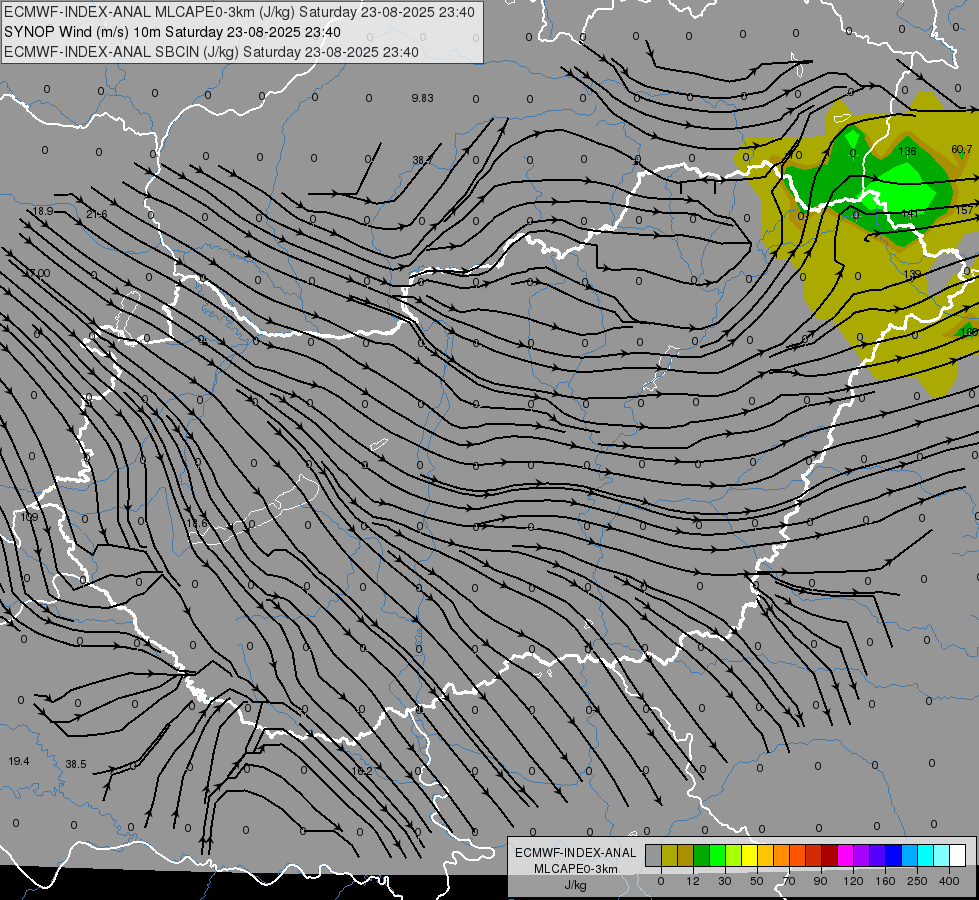The height and width of the screenshot is (900, 979).
Task: Click the legend scale label 160
Action: (885, 881)
